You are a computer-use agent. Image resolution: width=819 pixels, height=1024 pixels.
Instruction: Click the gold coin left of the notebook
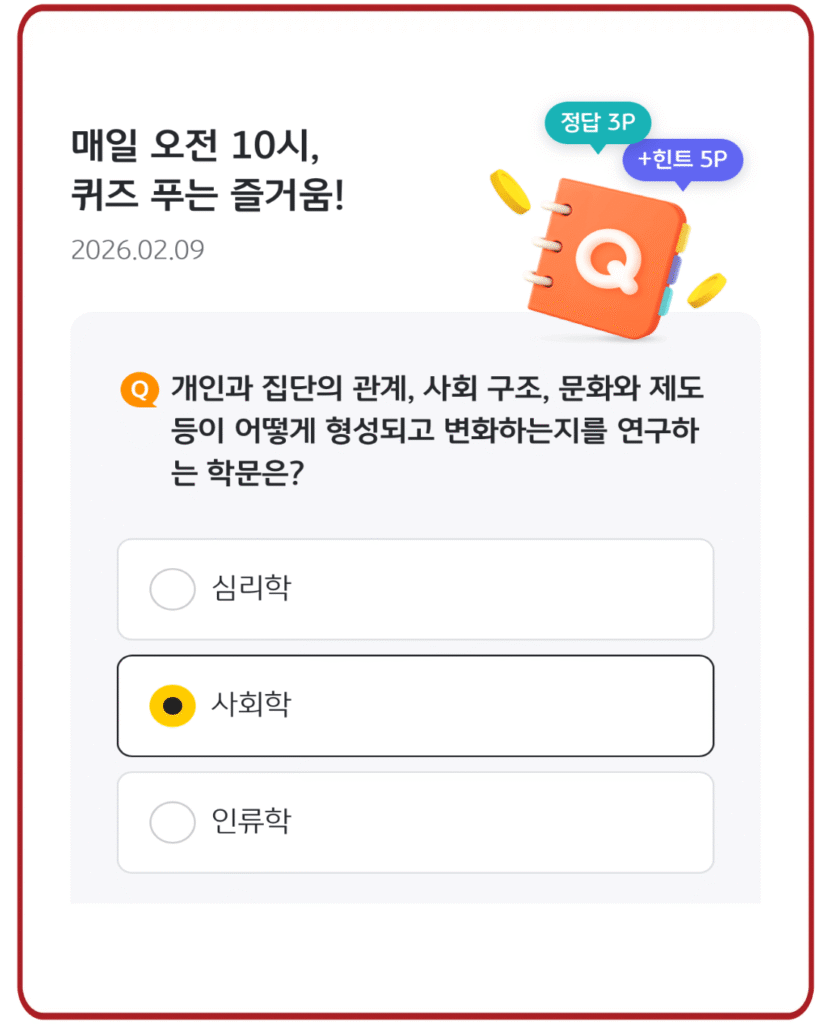tap(510, 191)
